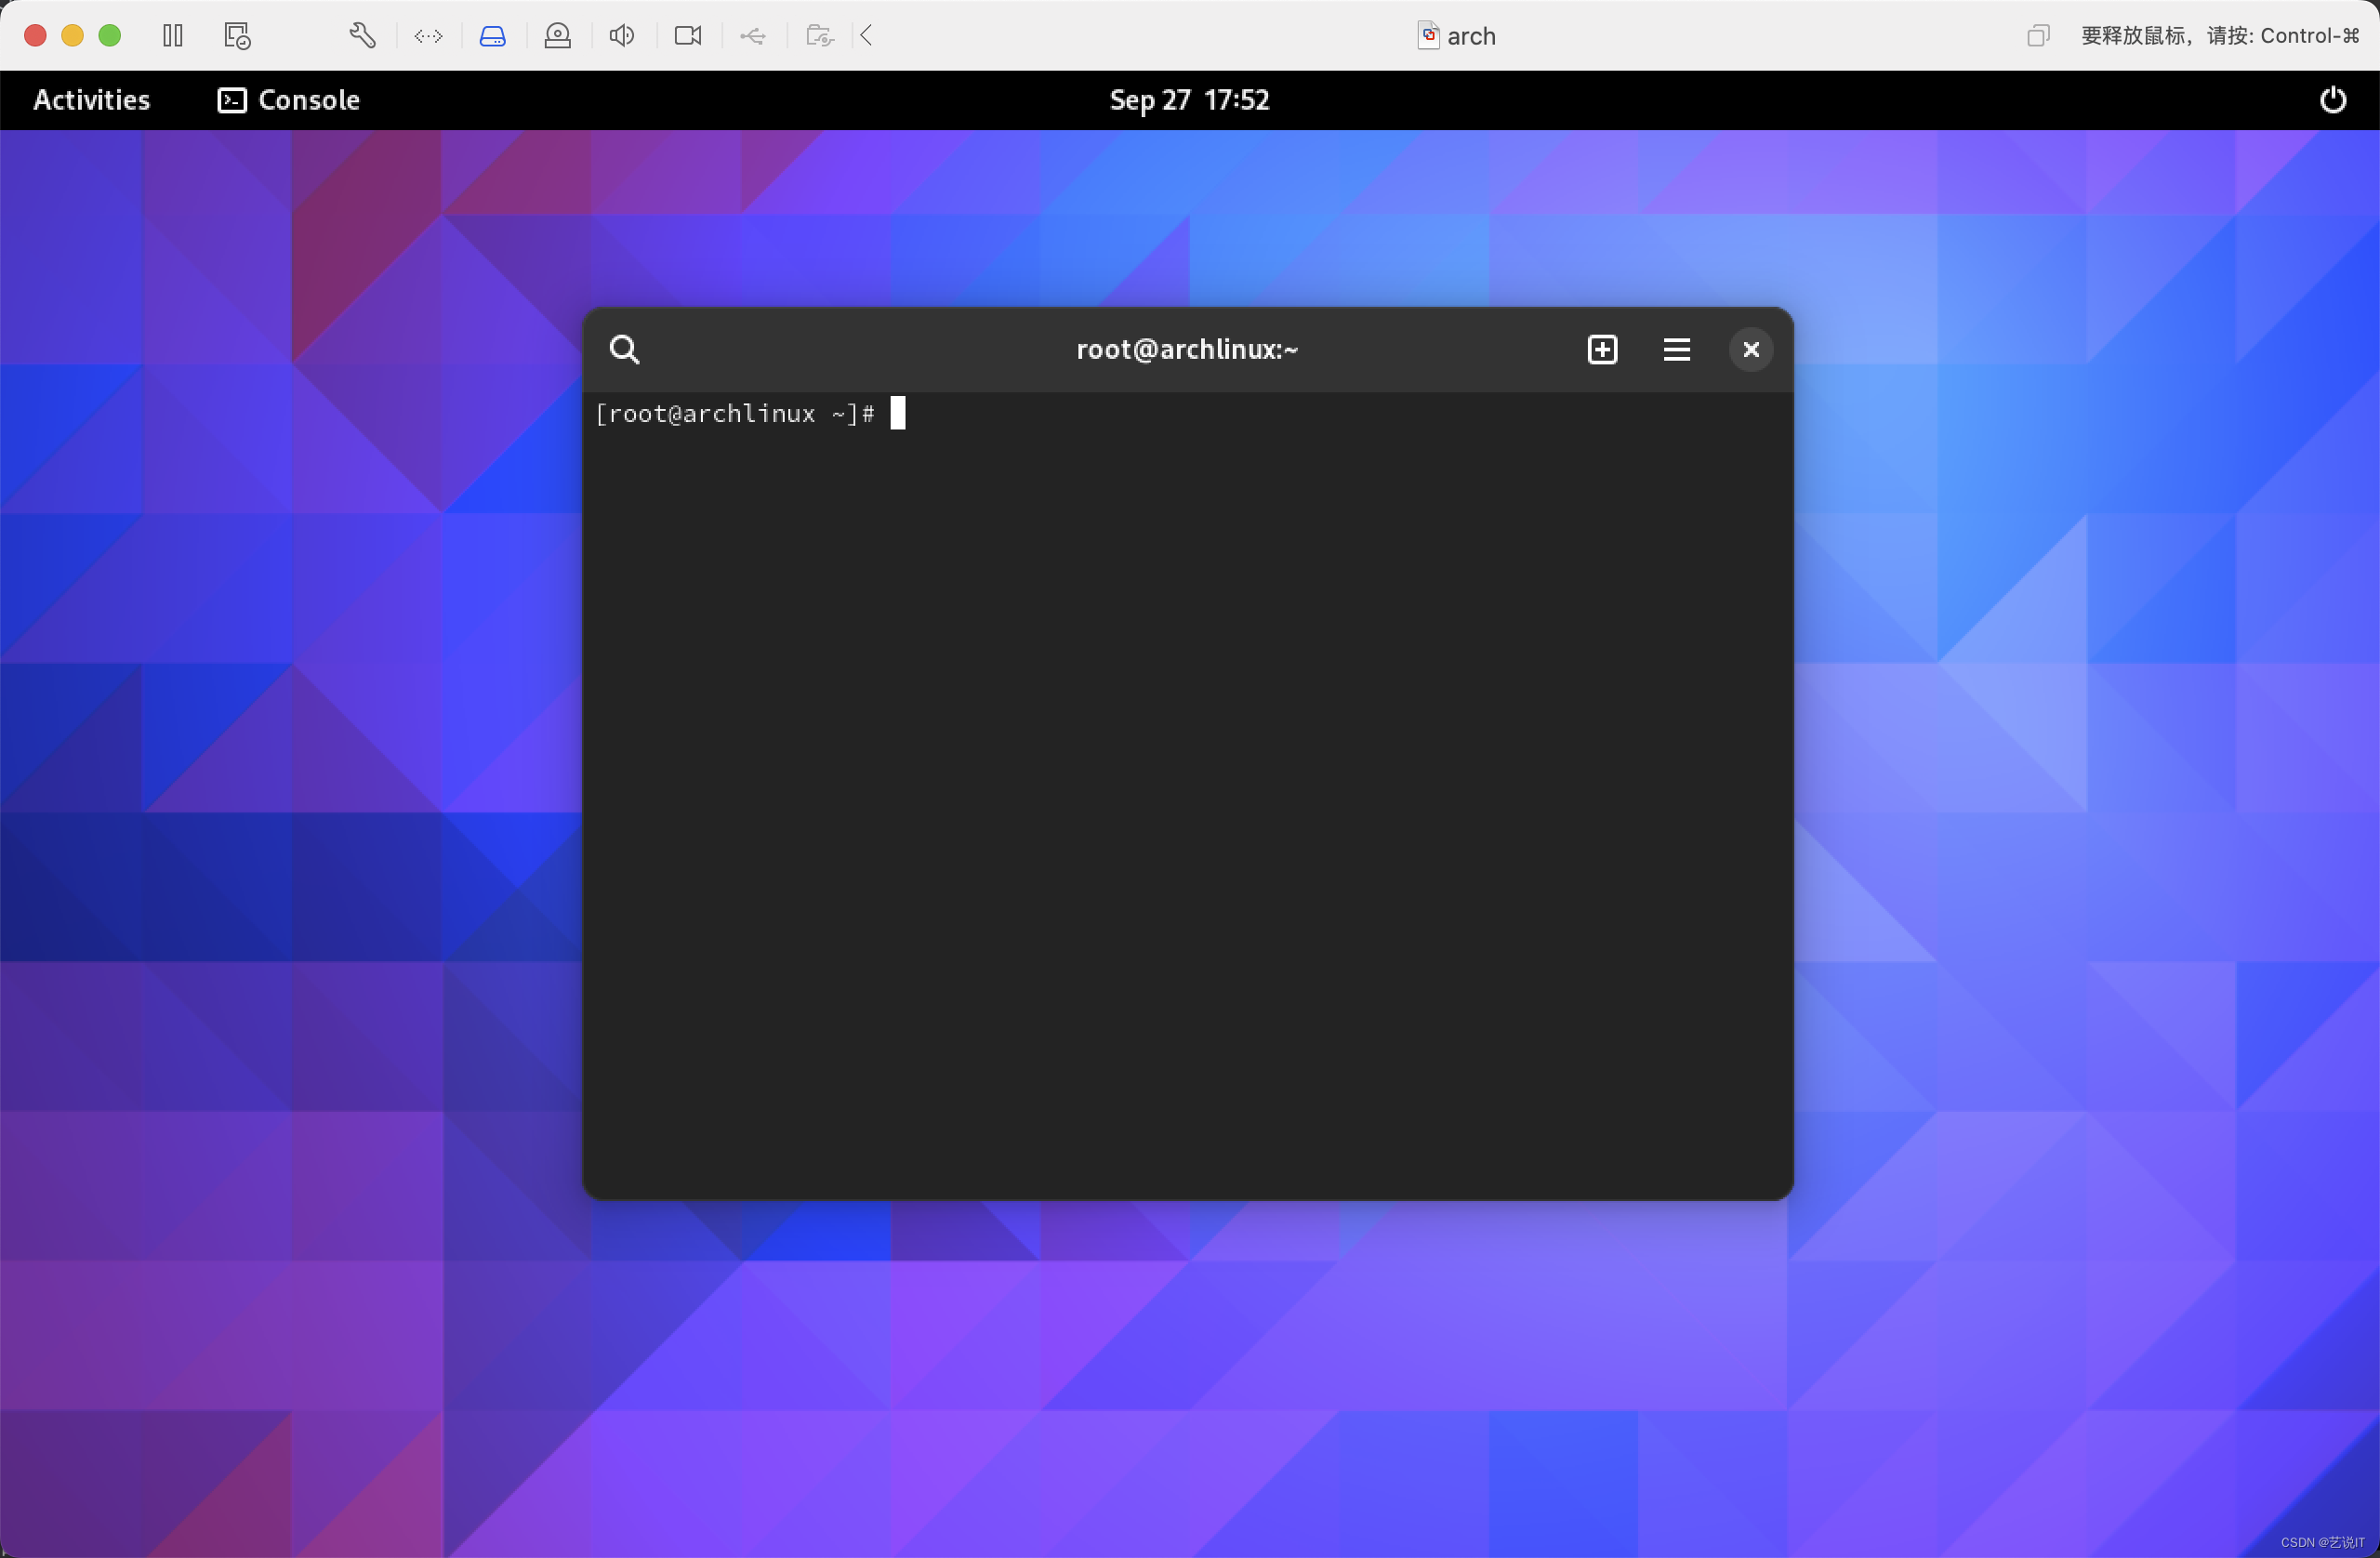
Task: Click the hard disk drive icon
Action: tap(493, 36)
